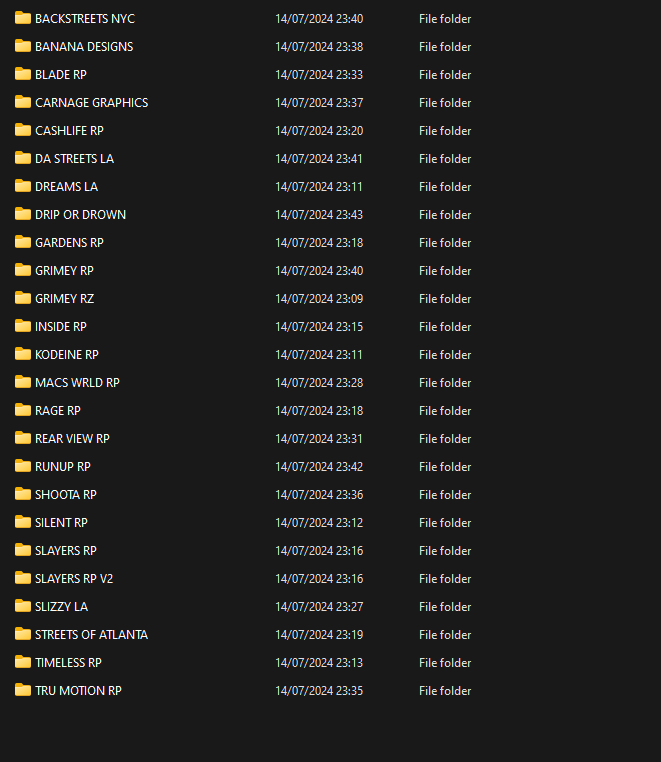Select the 'DA STREETS LA' name text
661x762 pixels.
(x=74, y=159)
